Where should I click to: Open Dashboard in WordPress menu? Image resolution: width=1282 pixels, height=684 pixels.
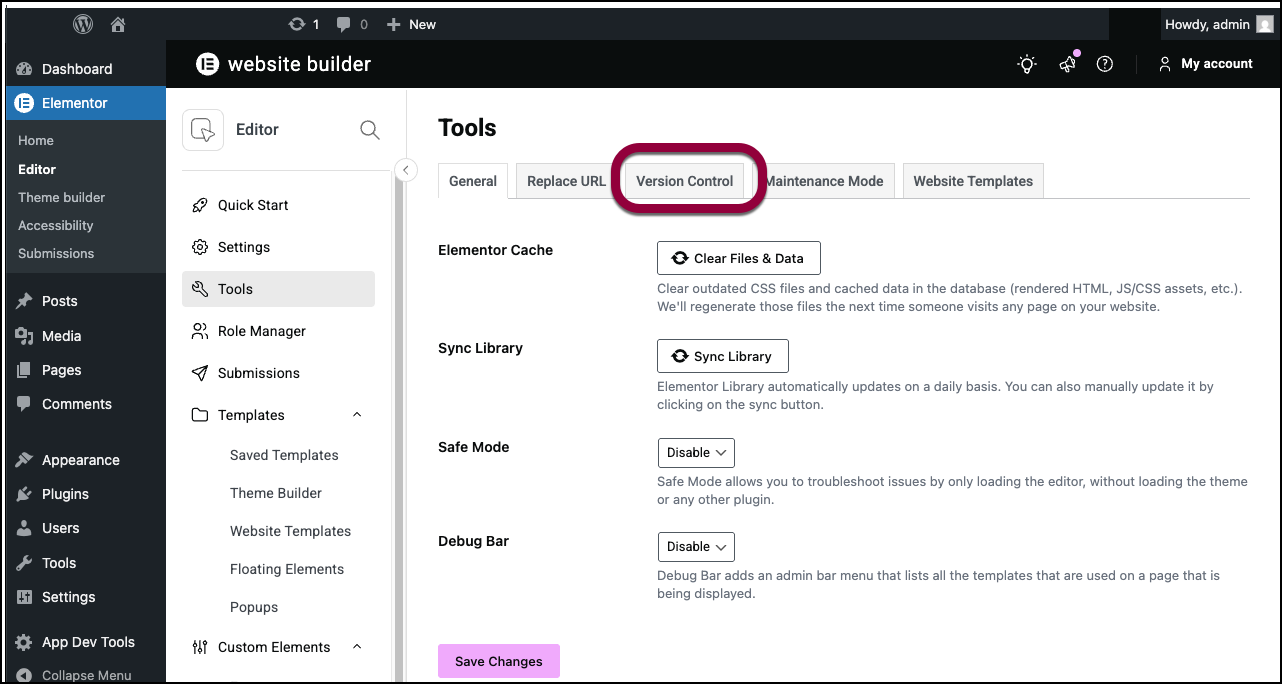[x=85, y=69]
